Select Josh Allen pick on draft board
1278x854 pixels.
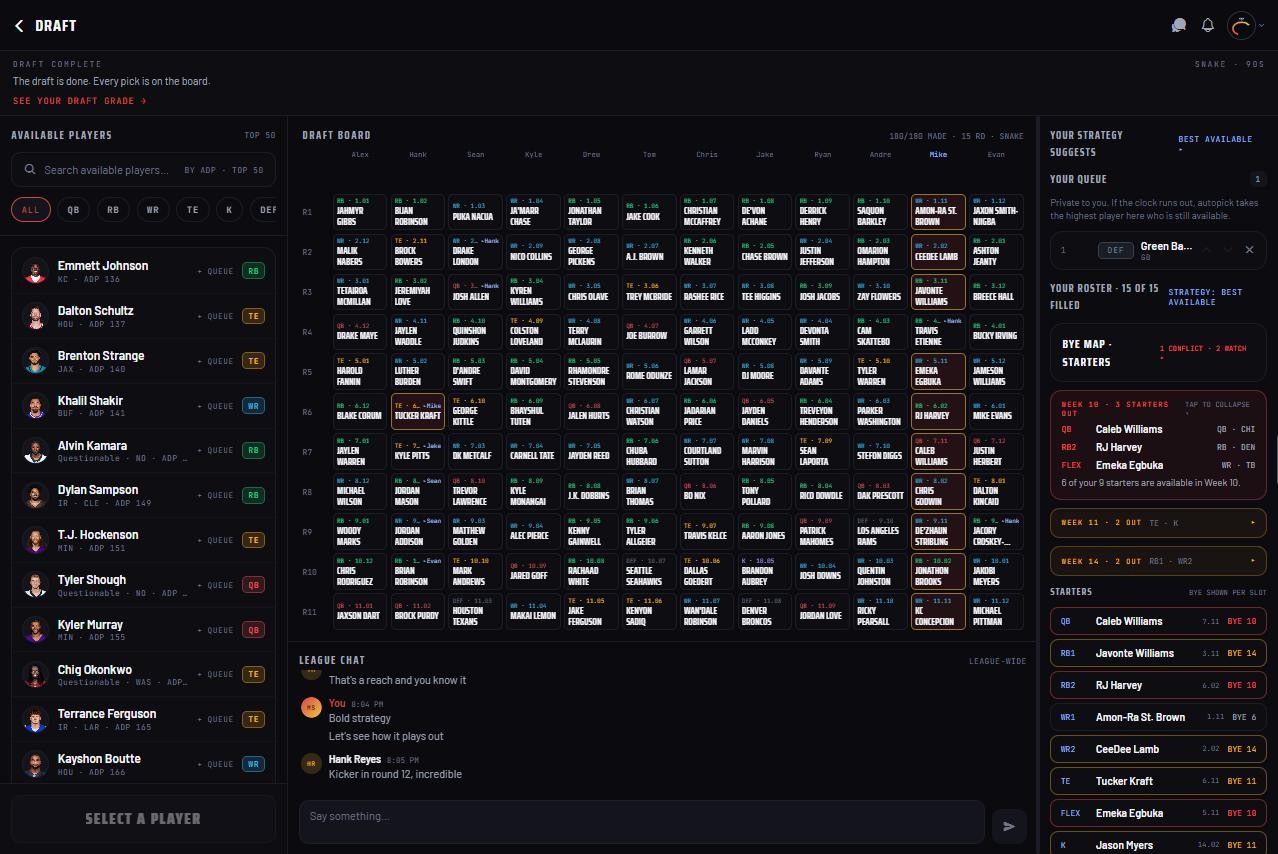pyautogui.click(x=477, y=292)
